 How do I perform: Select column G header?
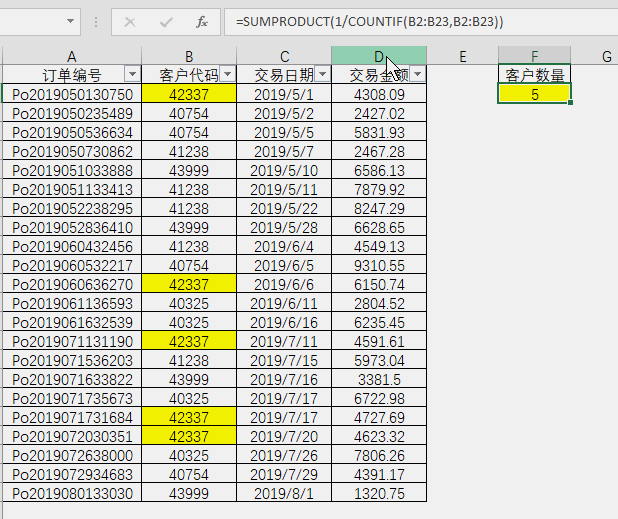[x=595, y=56]
